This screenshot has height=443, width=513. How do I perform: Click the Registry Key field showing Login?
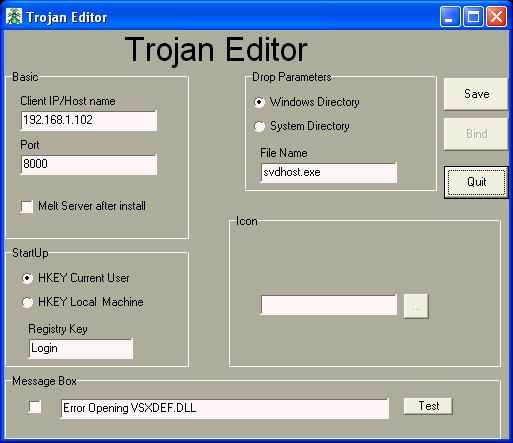click(x=81, y=349)
